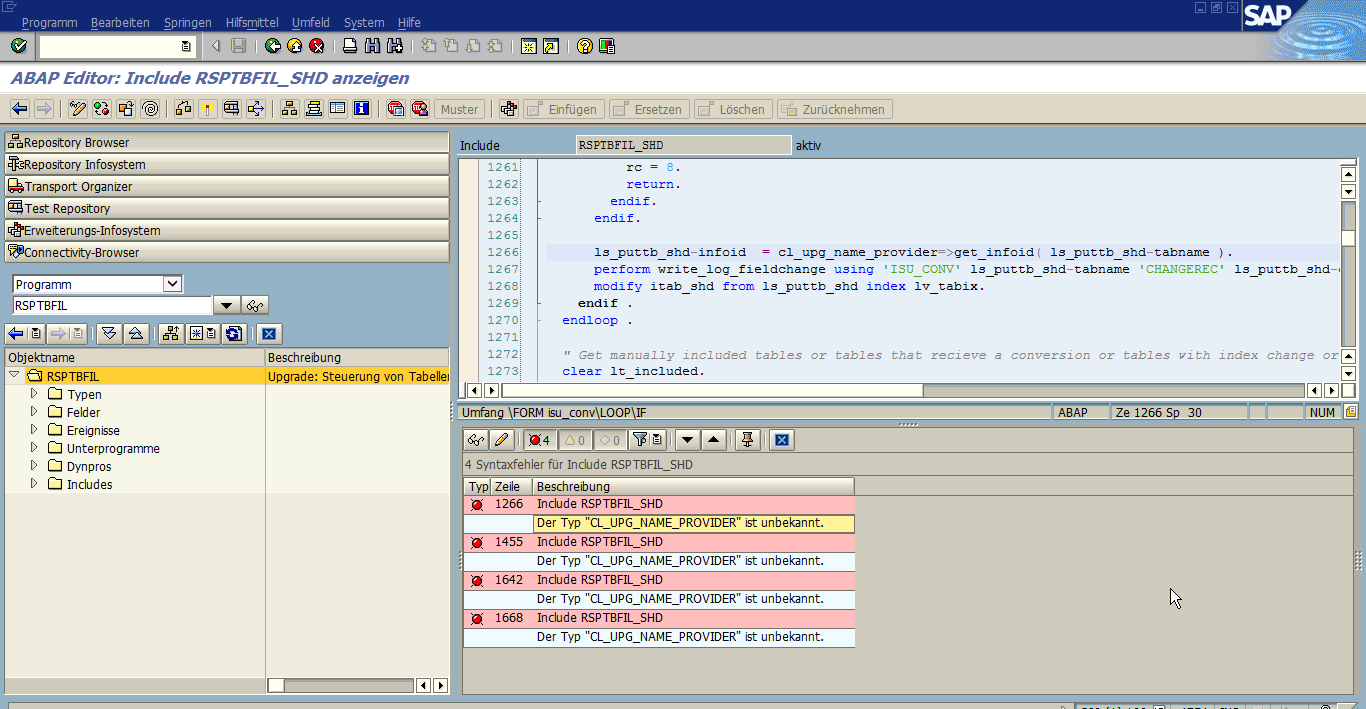Click the yellow Exit arrow icon
Screen dimensions: 1366x709
[x=295, y=46]
